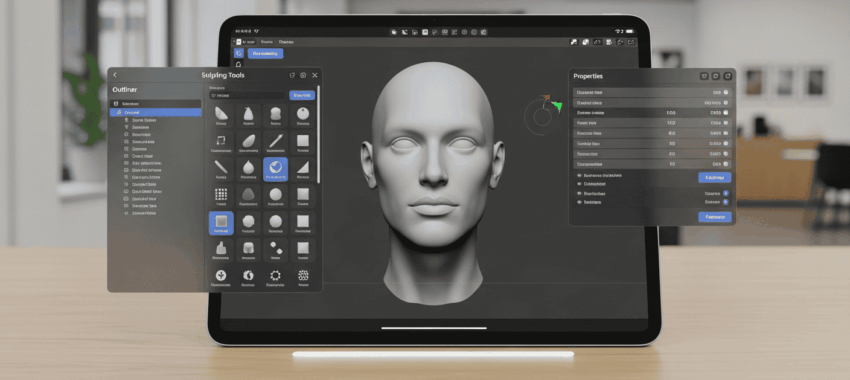This screenshot has height=380, width=850.
Task: Click the Sculpting Tools panel scrollbar
Action: tap(318, 134)
